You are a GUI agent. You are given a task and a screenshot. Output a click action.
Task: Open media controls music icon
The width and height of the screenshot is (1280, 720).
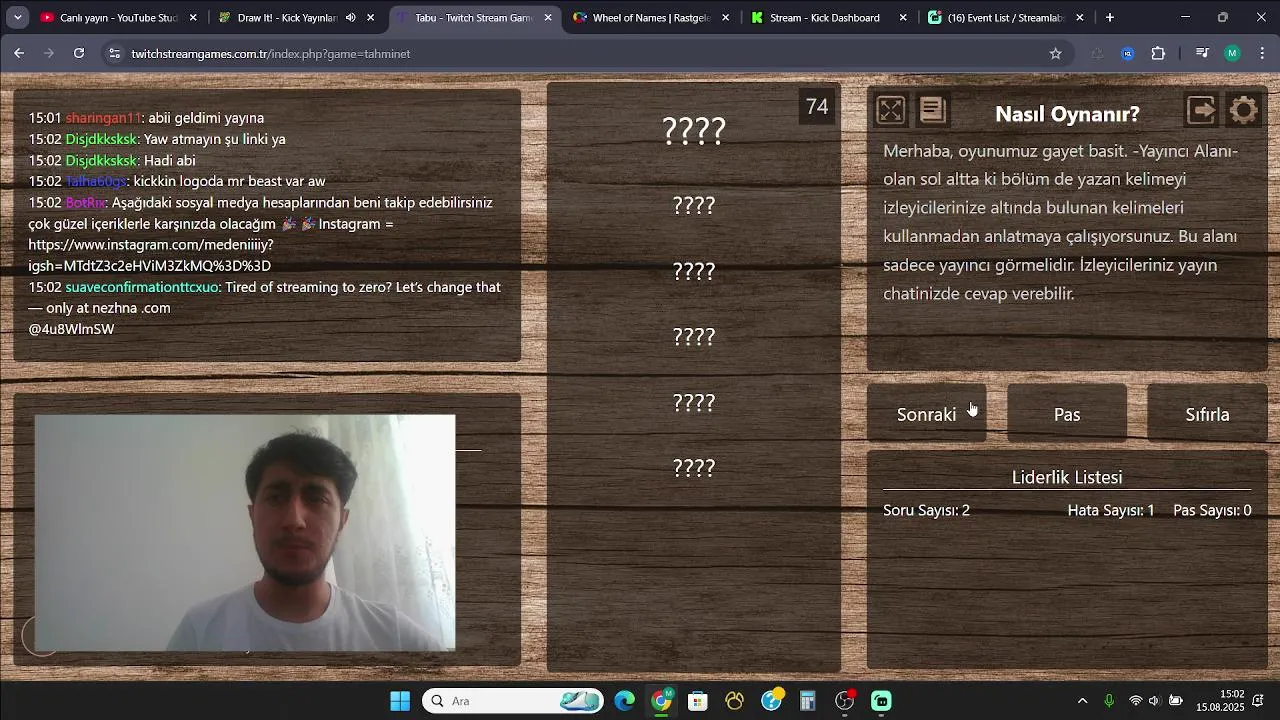pyautogui.click(x=1202, y=53)
